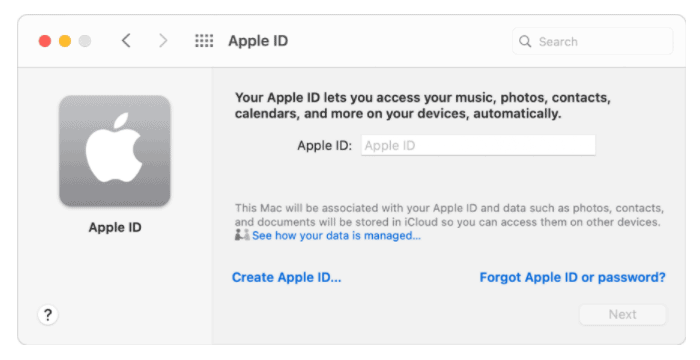Show all preferences via the grid icon
This screenshot has width=700, height=360.
coord(204,41)
